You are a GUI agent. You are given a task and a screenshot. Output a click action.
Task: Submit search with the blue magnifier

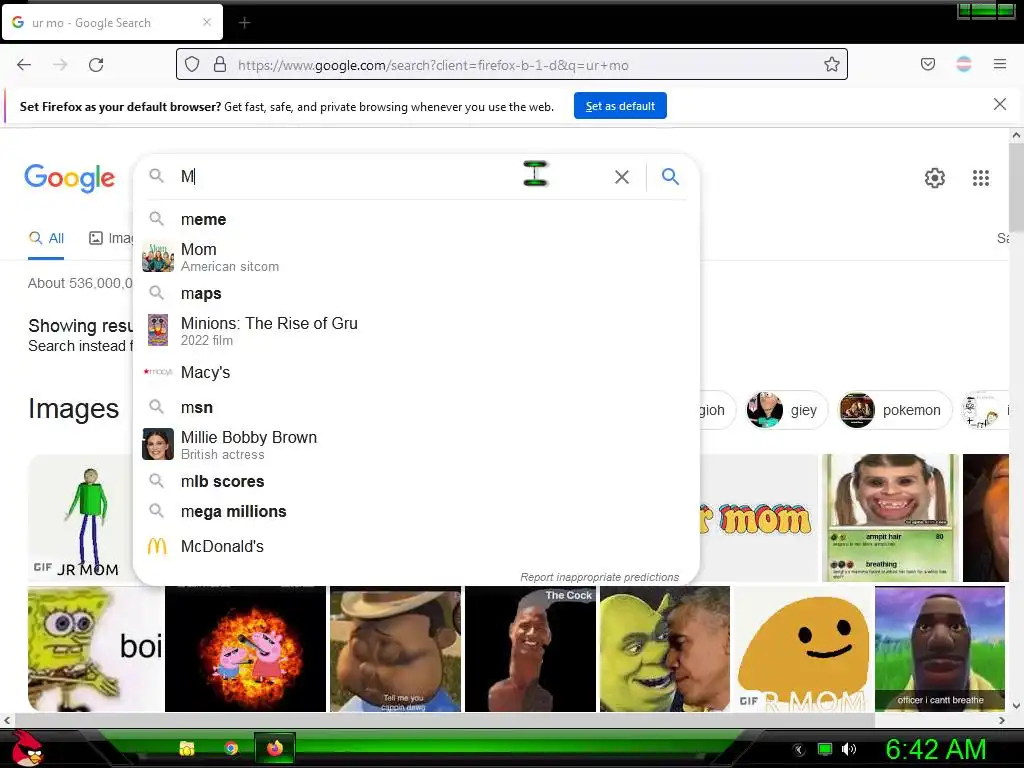click(x=670, y=176)
